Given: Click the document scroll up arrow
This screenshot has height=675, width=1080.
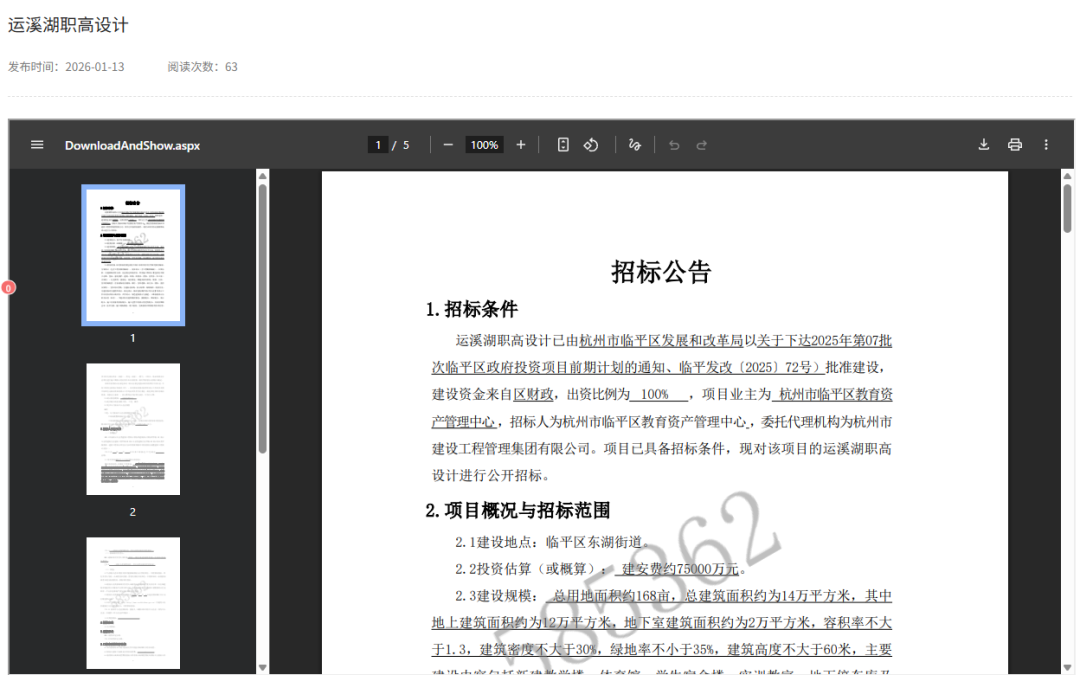Looking at the screenshot, I should point(1068,176).
